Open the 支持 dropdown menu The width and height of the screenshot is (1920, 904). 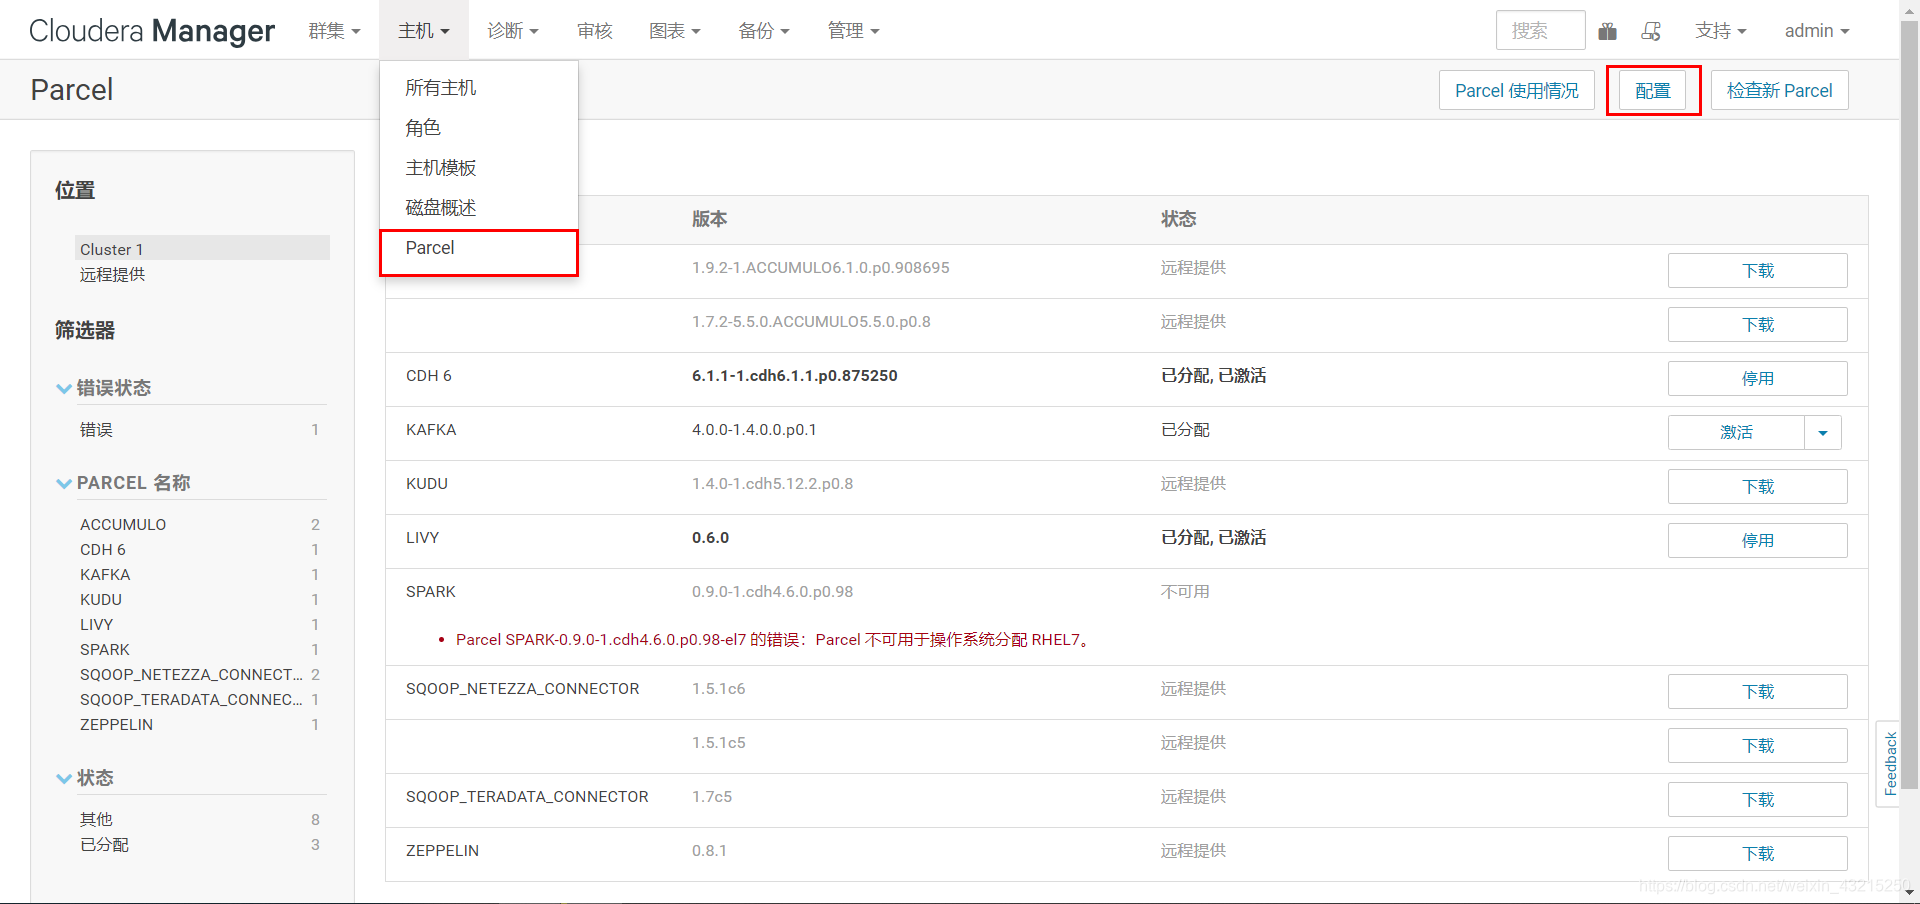[1721, 31]
